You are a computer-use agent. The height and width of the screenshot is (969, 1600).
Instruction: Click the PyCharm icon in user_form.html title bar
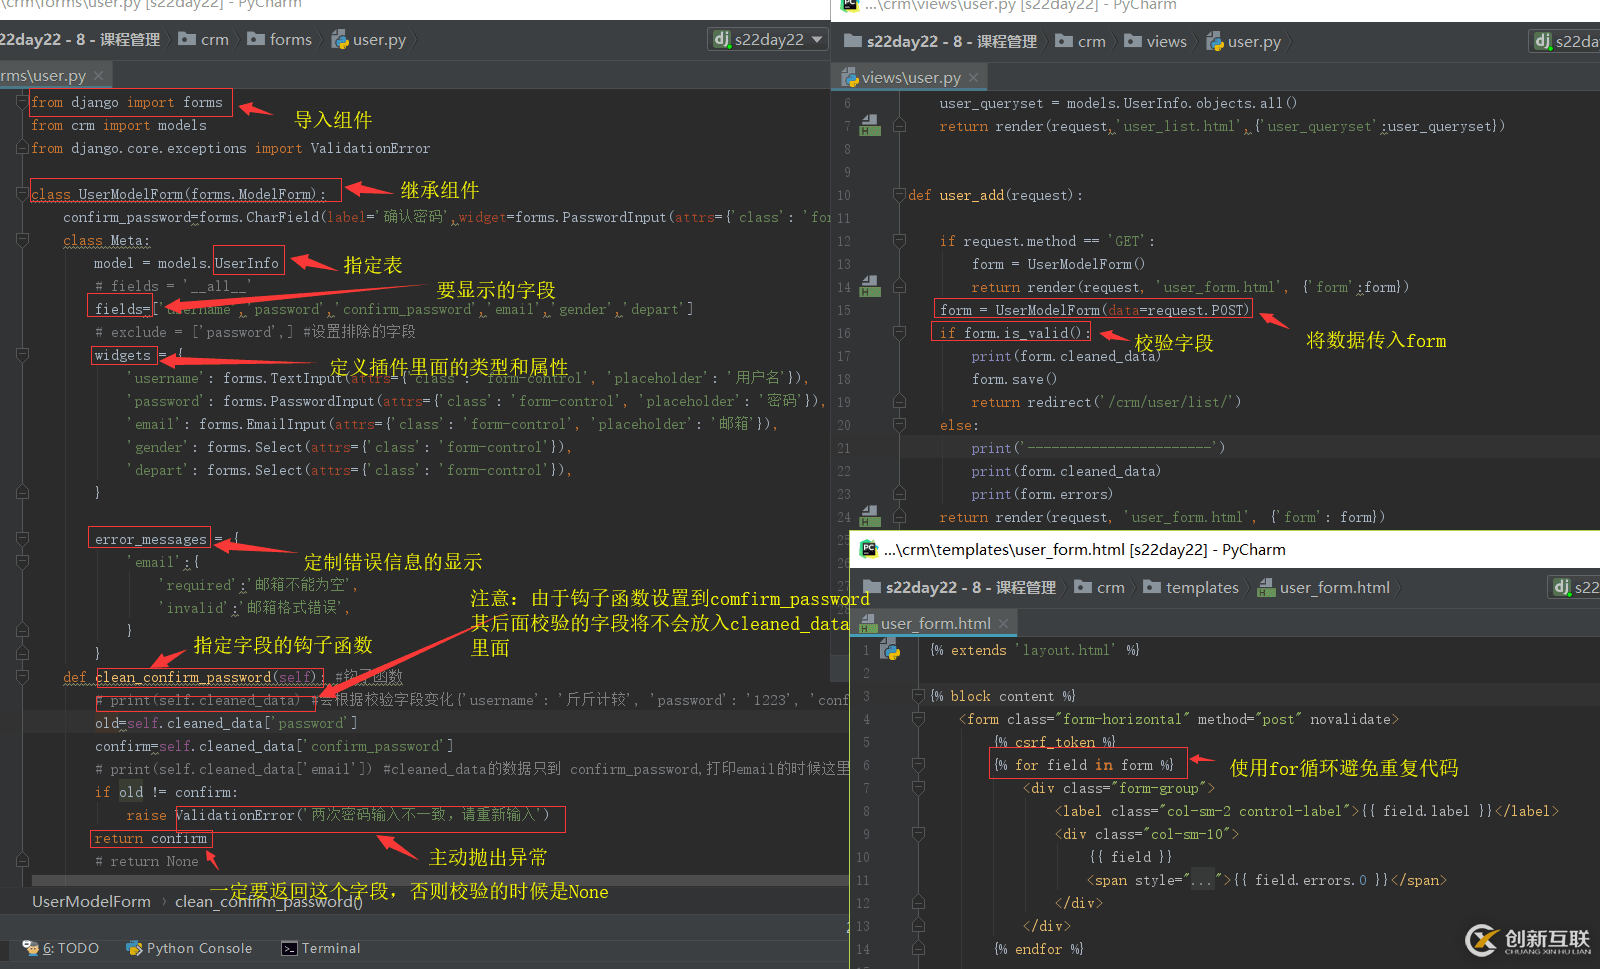(x=869, y=549)
